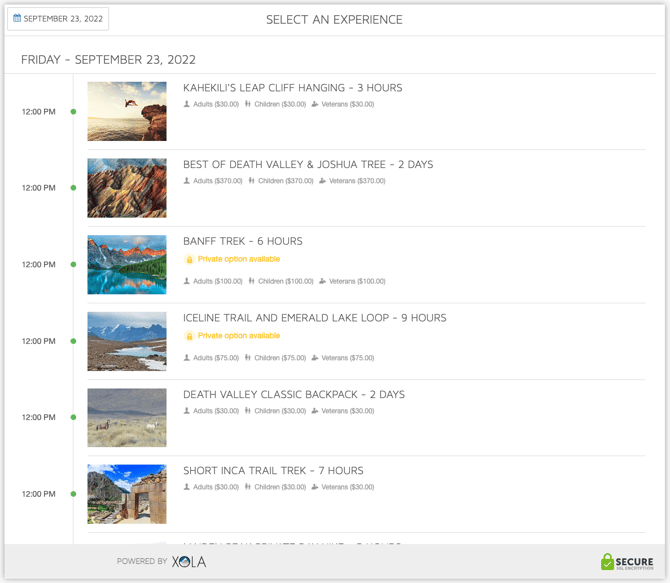Image resolution: width=670 pixels, height=583 pixels.
Task: Click the veterans icon for Best of Death Valley
Action: [323, 181]
